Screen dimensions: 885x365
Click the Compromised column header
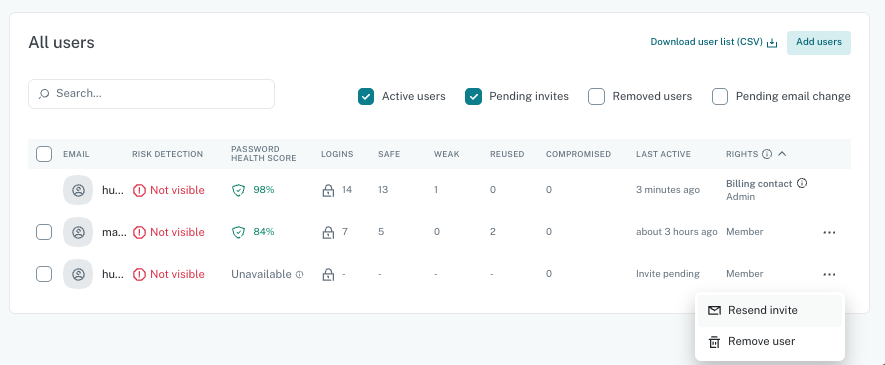(x=578, y=154)
